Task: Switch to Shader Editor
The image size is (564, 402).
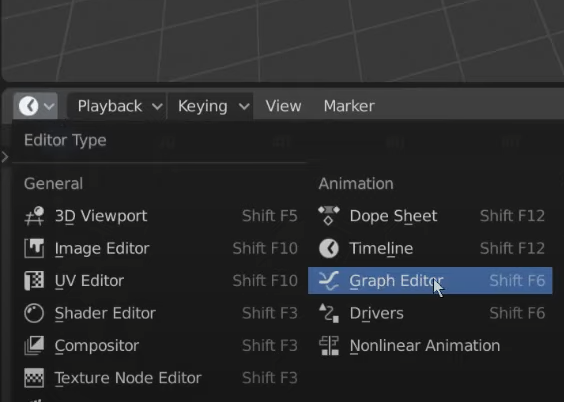Action: pos(160,313)
